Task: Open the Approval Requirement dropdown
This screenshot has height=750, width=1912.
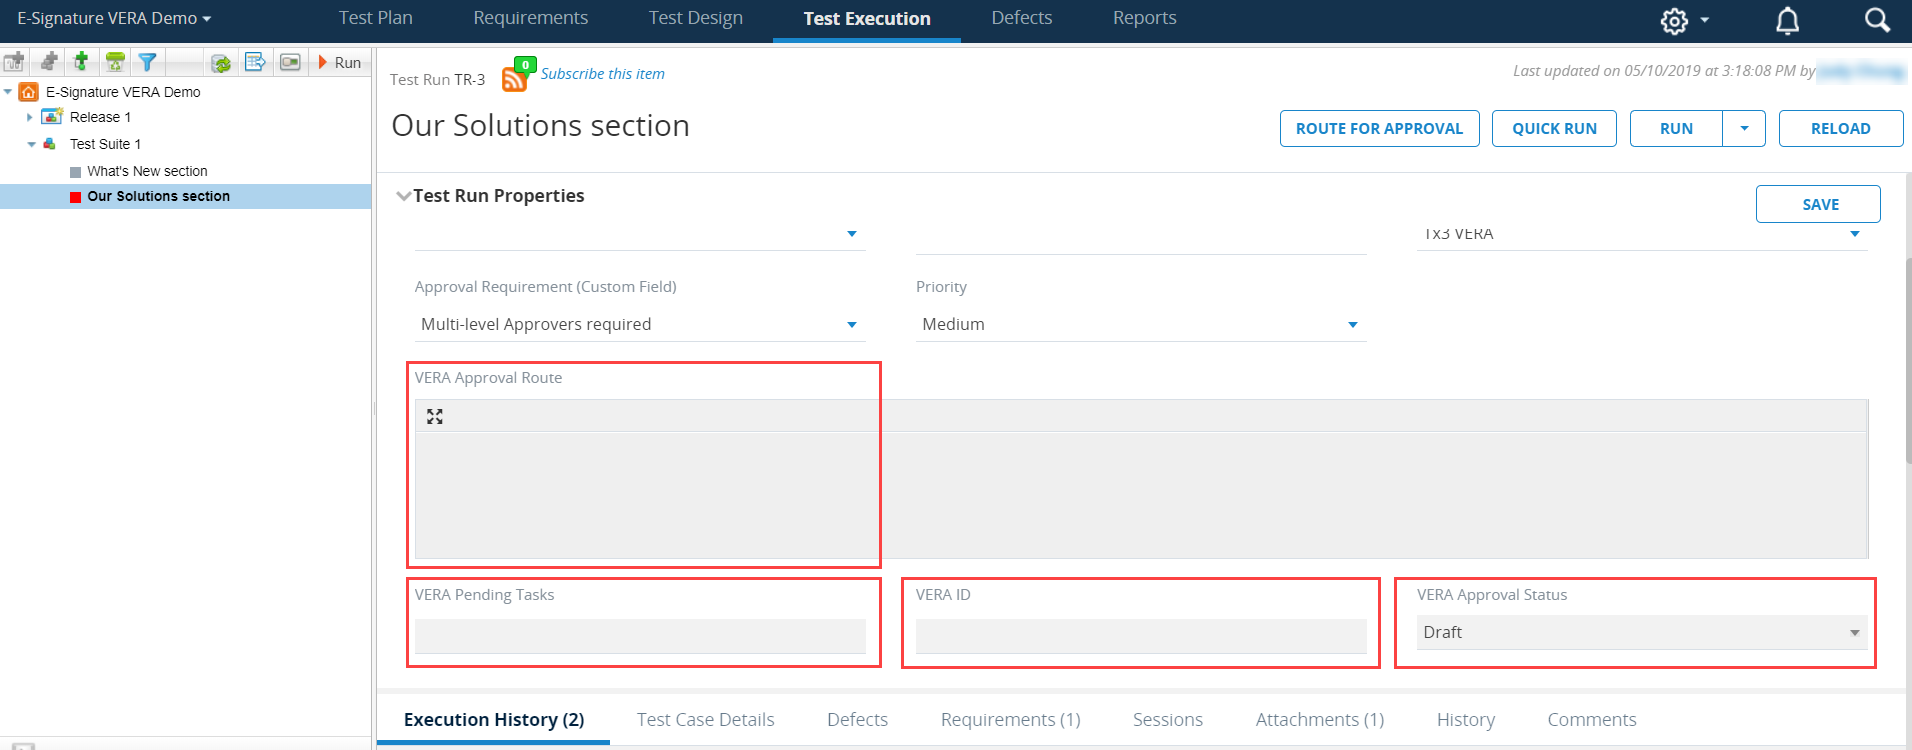Action: tap(851, 325)
